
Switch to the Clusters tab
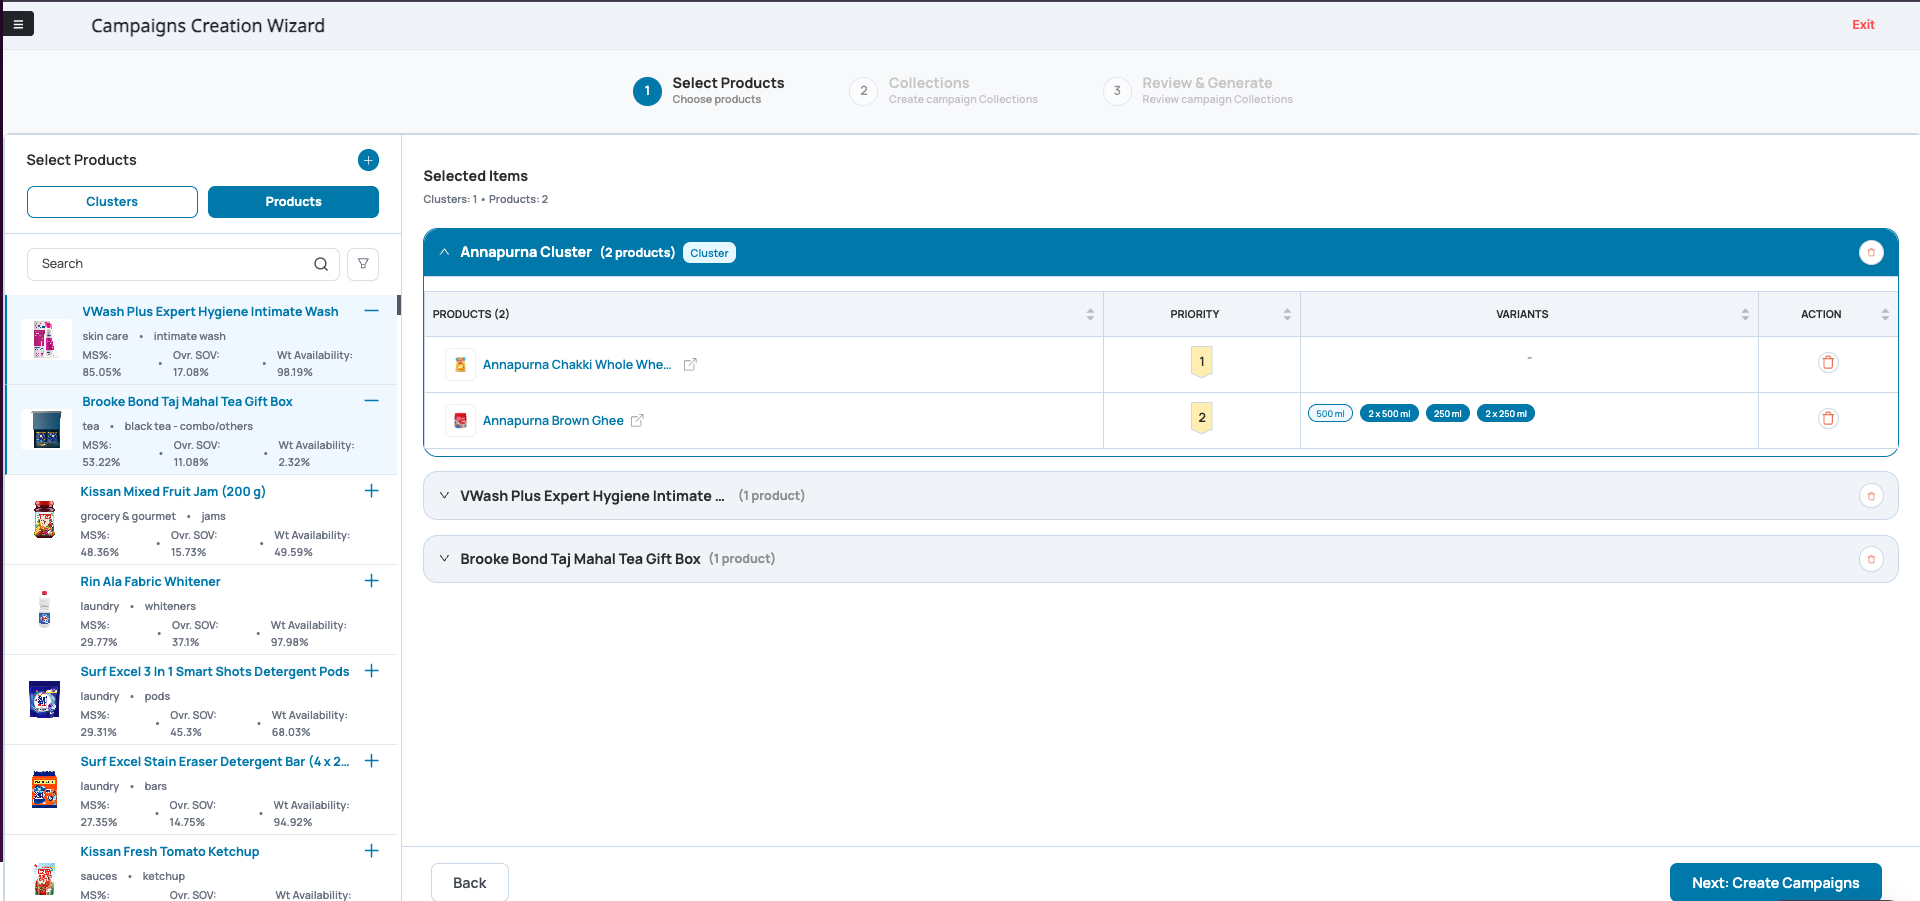[112, 202]
